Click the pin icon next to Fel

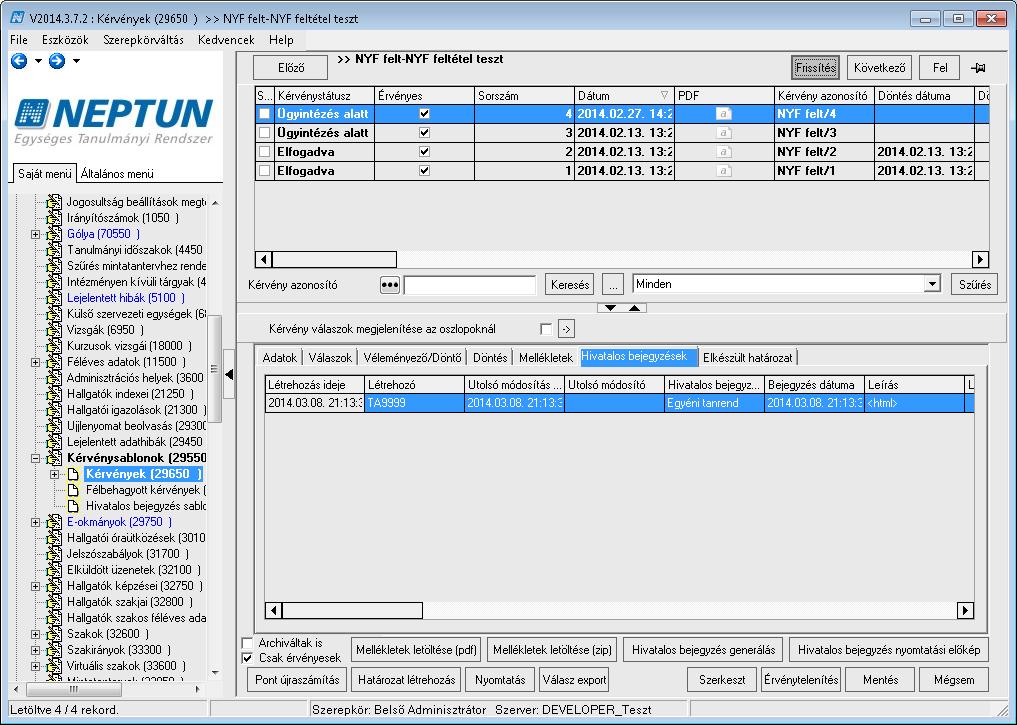[x=978, y=67]
